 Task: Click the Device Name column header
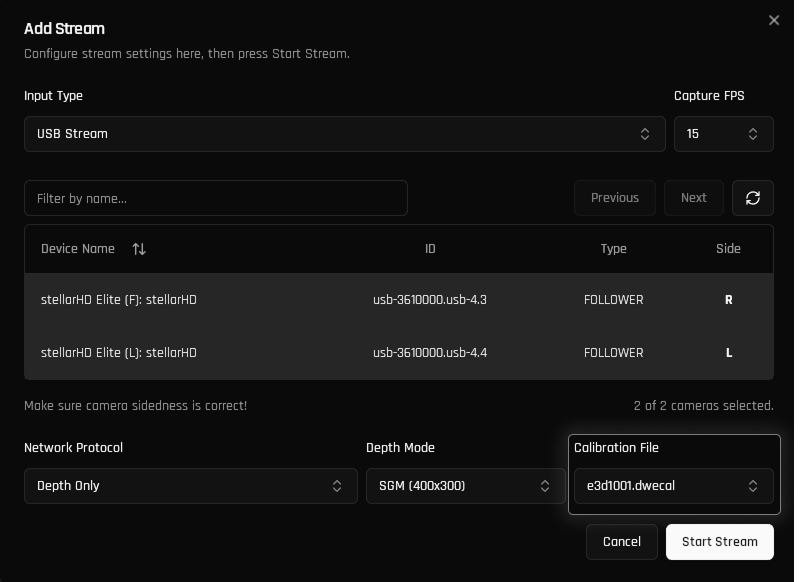78,249
